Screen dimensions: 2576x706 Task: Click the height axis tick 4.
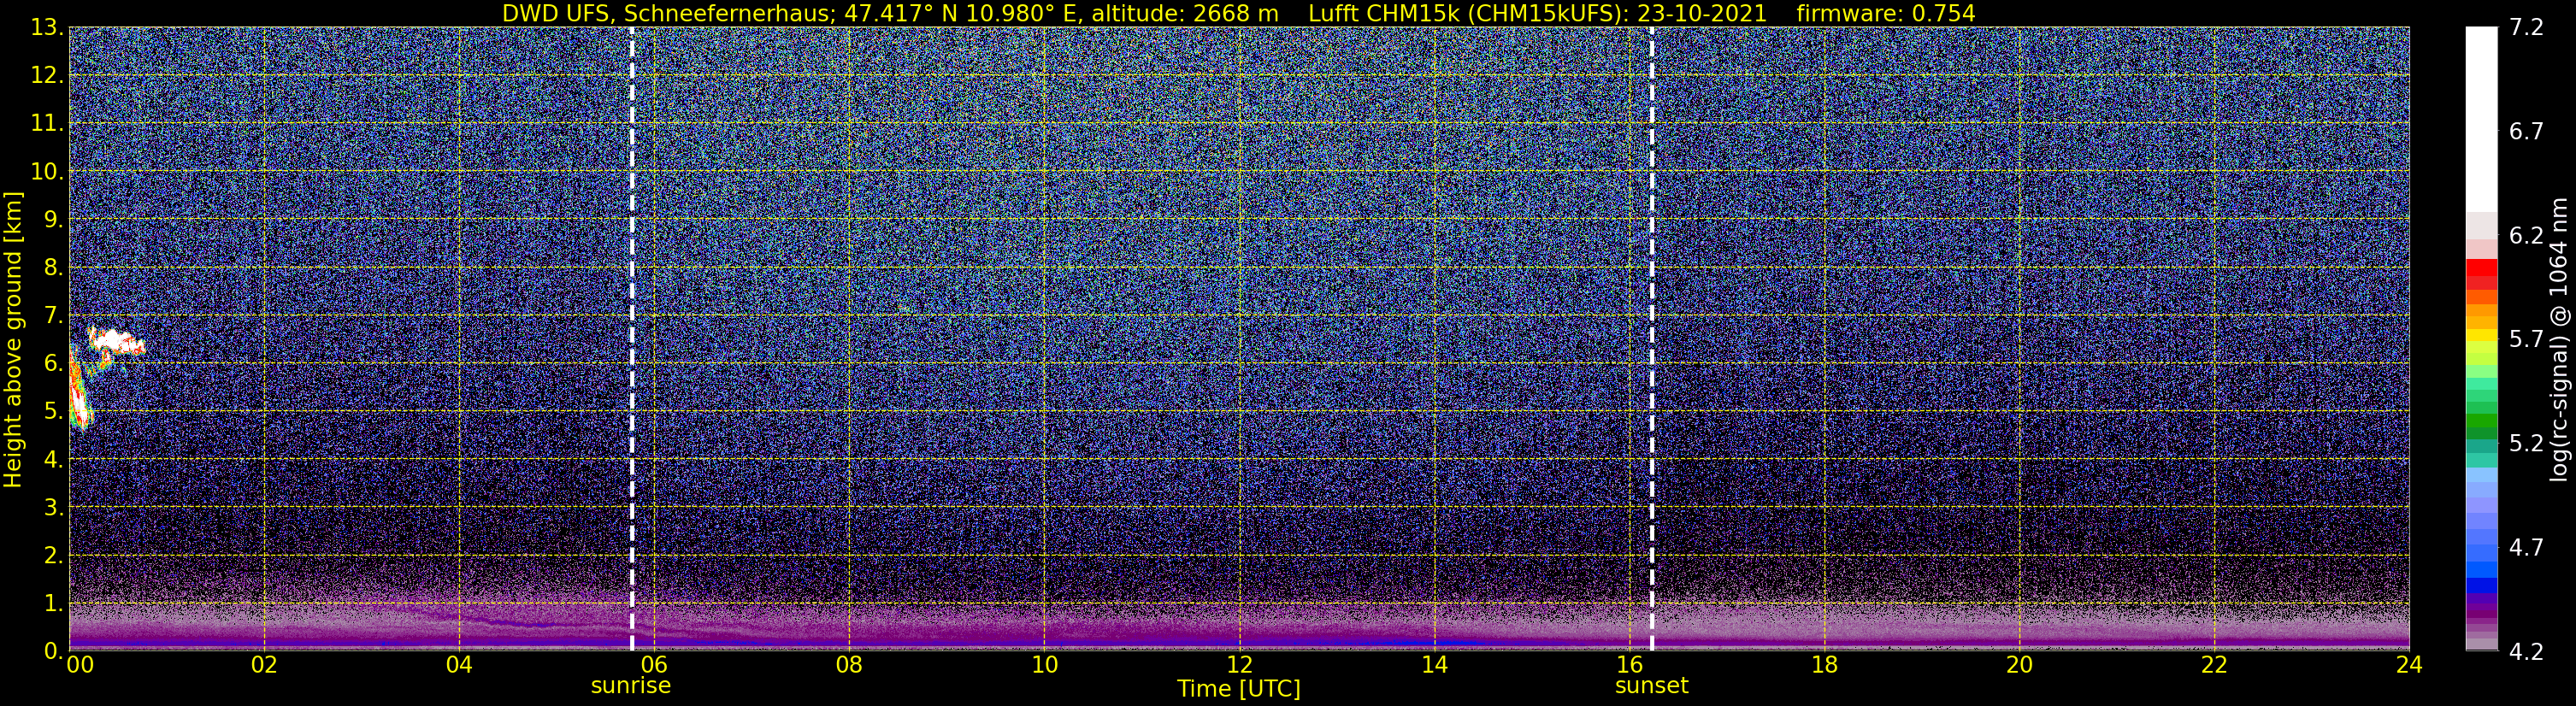point(53,460)
